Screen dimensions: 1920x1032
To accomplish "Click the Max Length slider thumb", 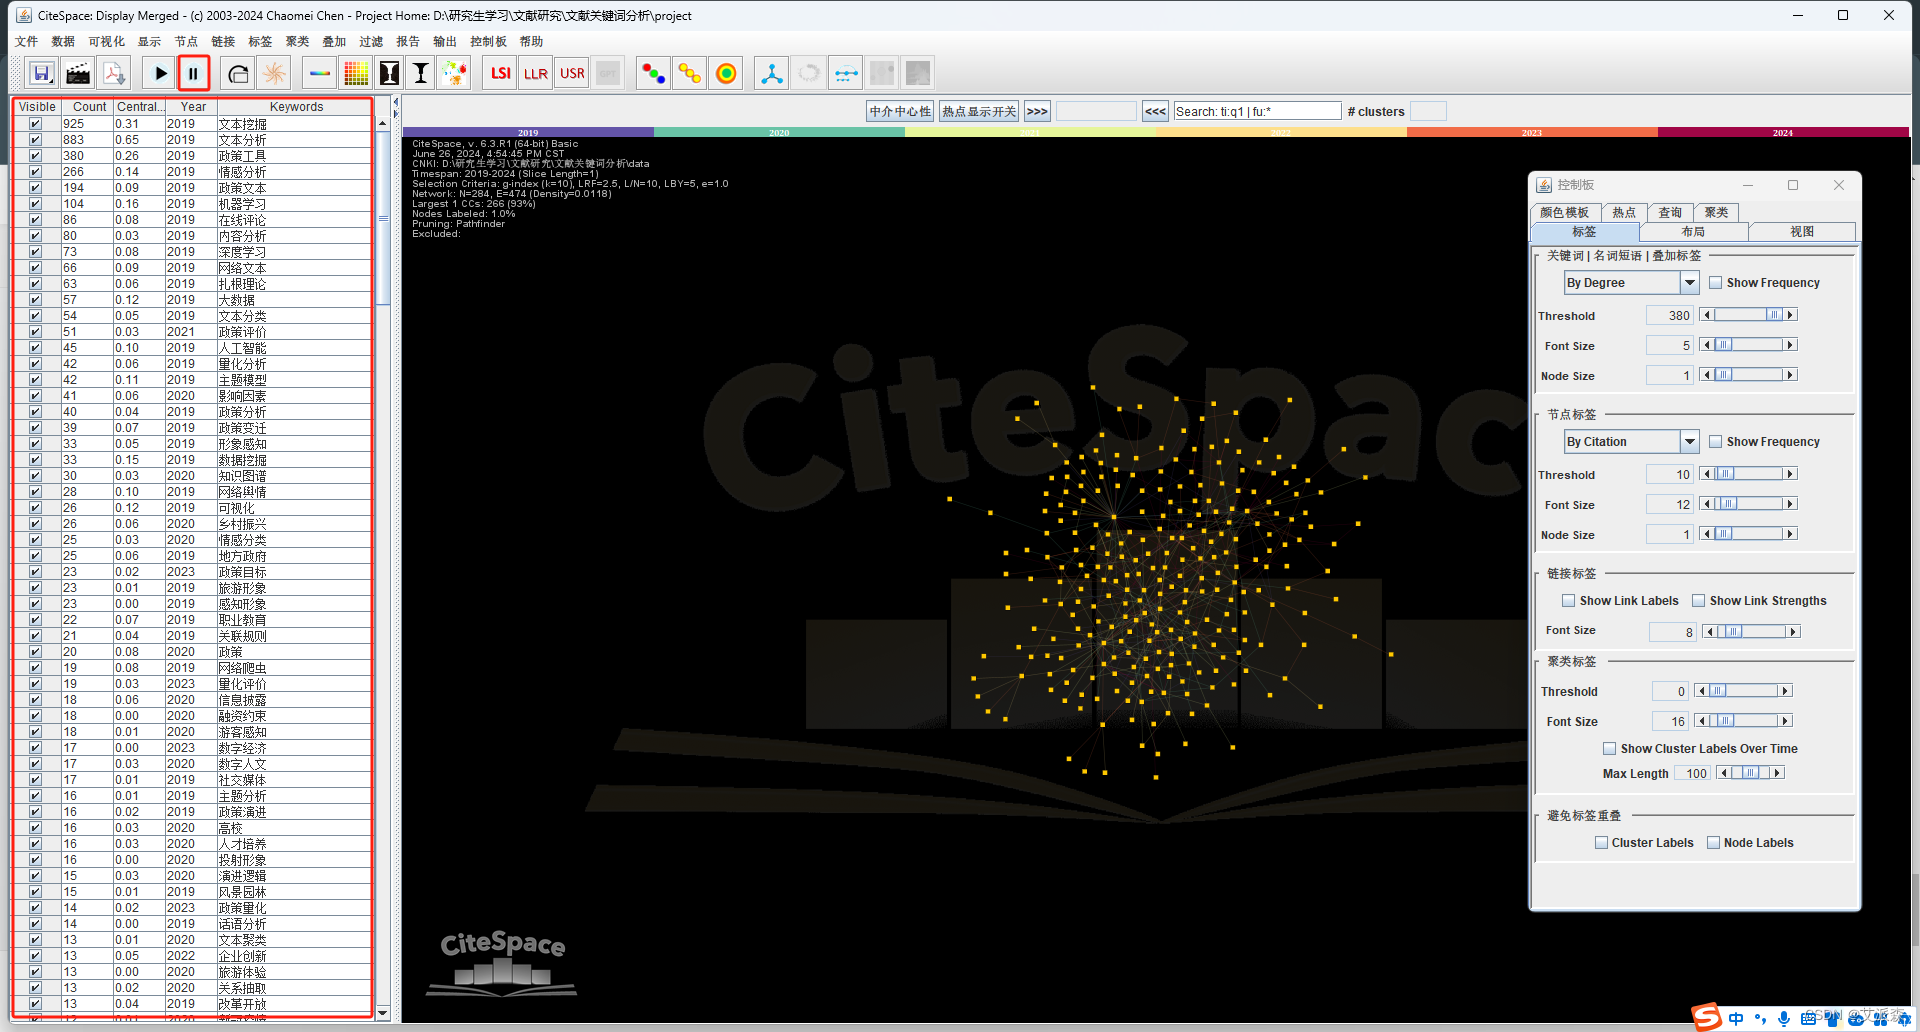I will pyautogui.click(x=1750, y=773).
